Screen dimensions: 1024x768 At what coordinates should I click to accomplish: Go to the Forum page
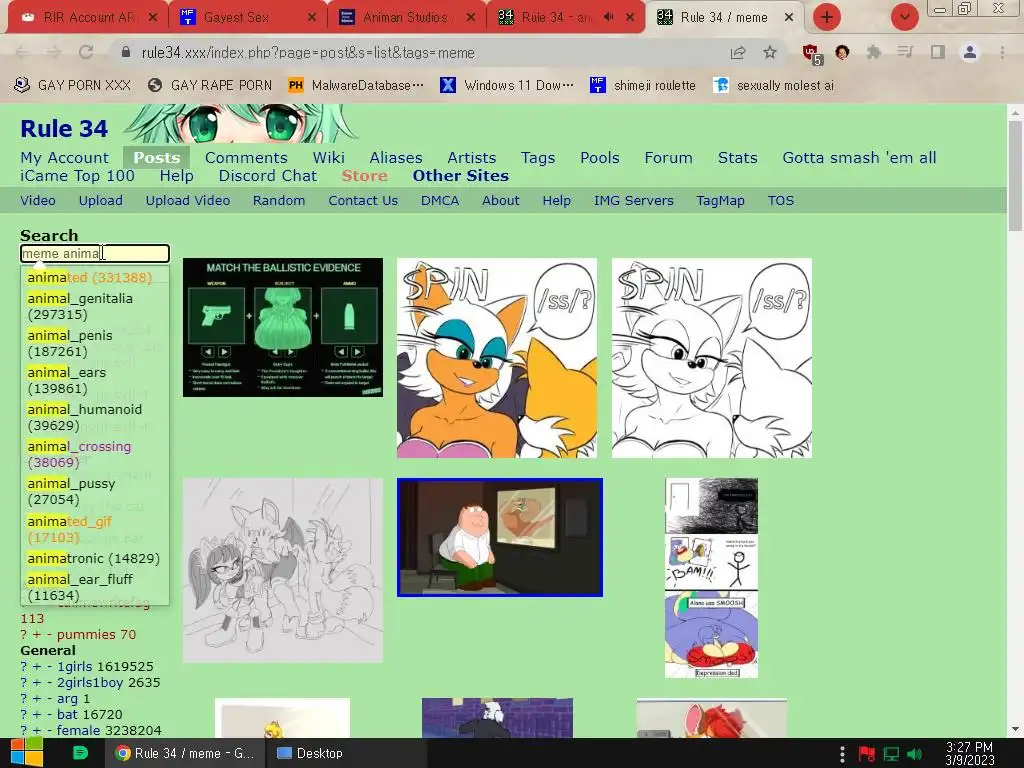(668, 157)
